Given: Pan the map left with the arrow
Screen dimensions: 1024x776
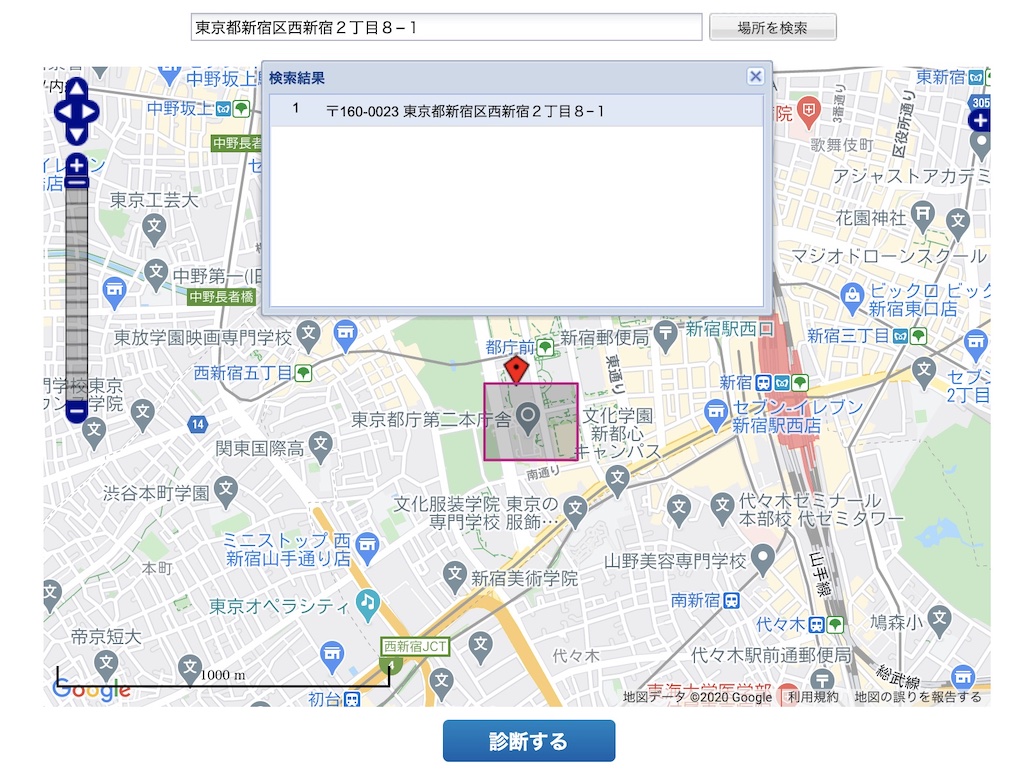Looking at the screenshot, I should [x=63, y=112].
